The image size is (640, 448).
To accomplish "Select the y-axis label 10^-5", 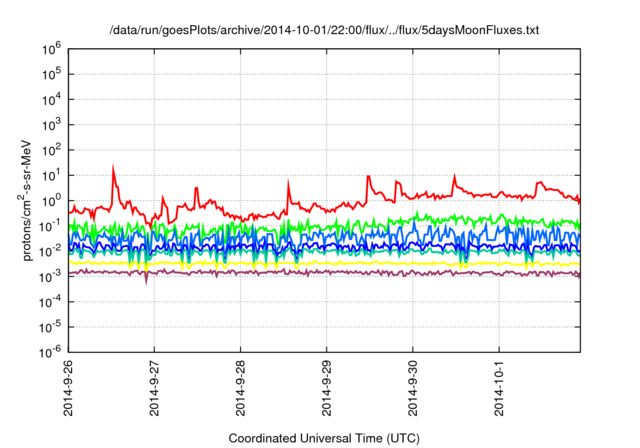I will pyautogui.click(x=51, y=328).
